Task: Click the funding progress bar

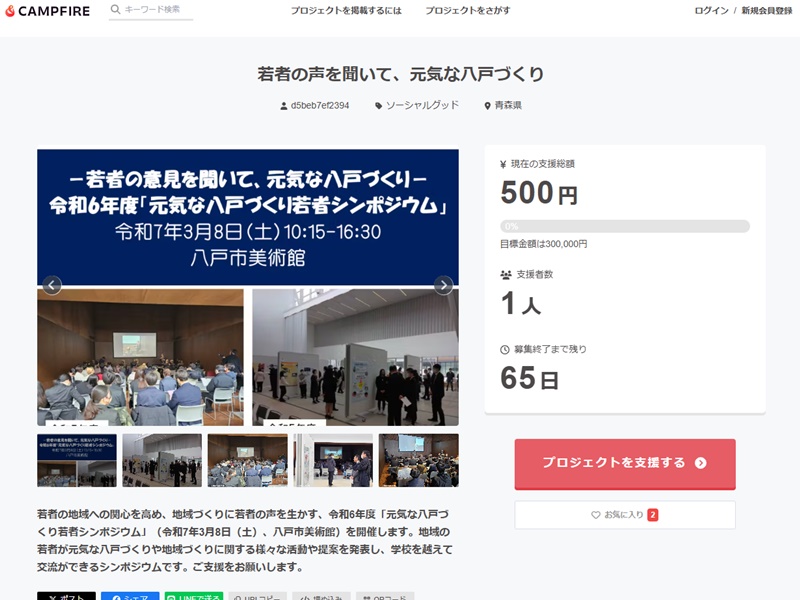Action: tap(625, 226)
